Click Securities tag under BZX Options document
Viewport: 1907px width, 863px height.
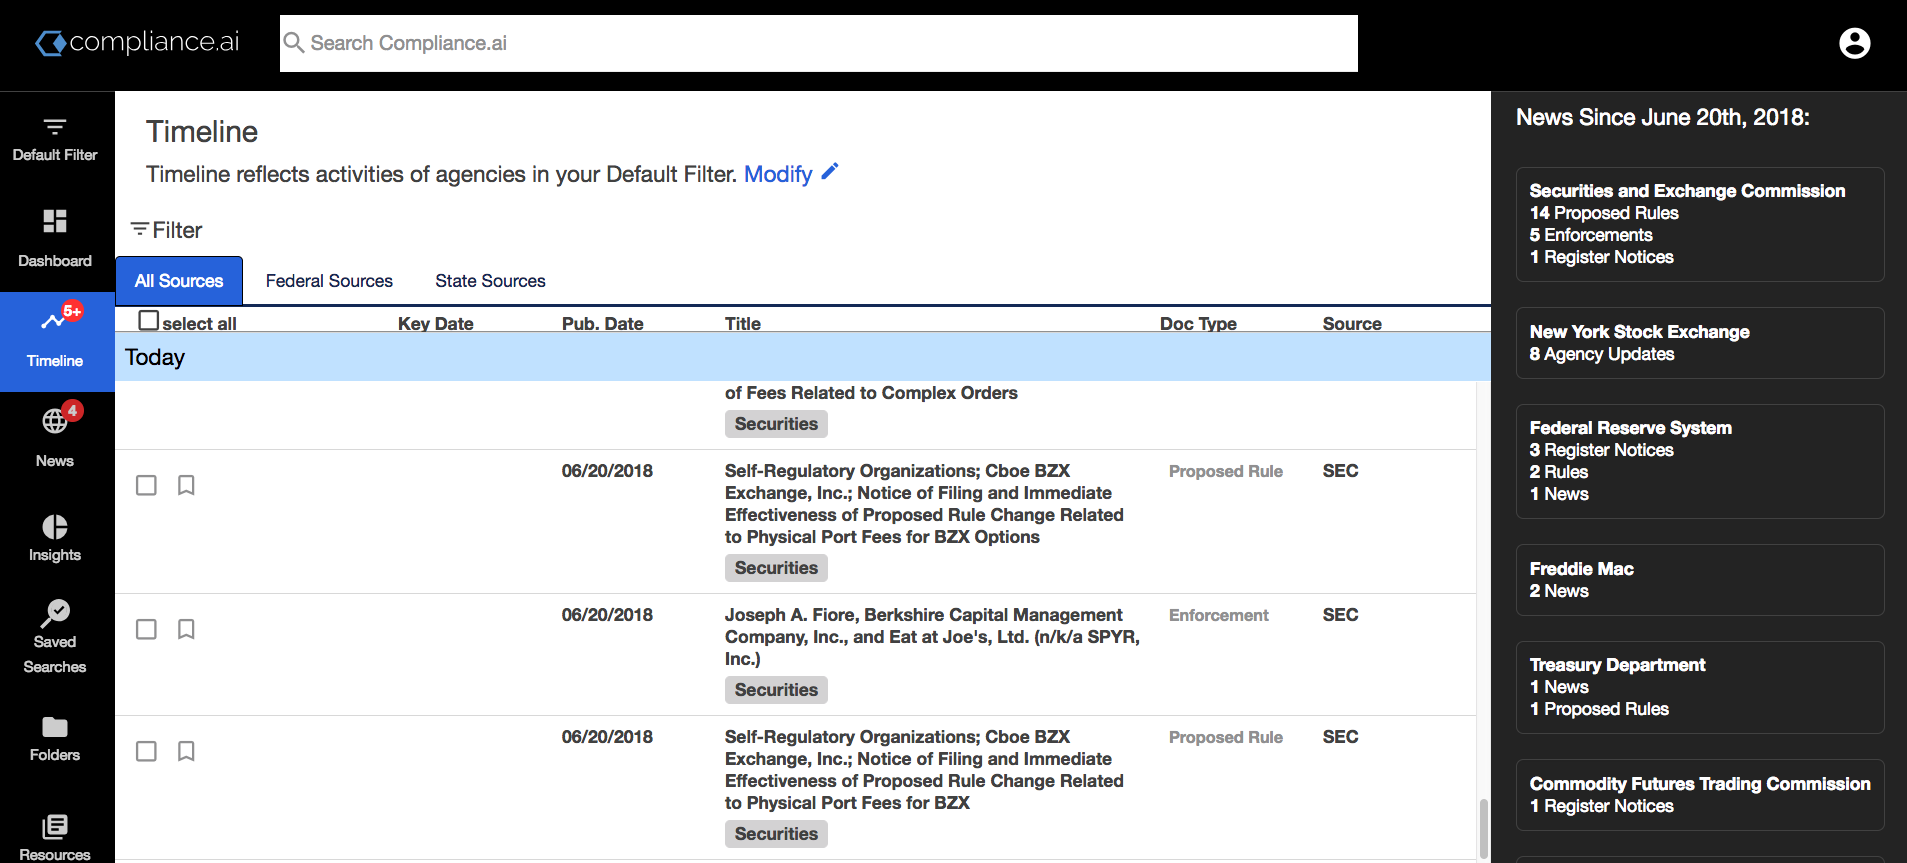(x=776, y=568)
